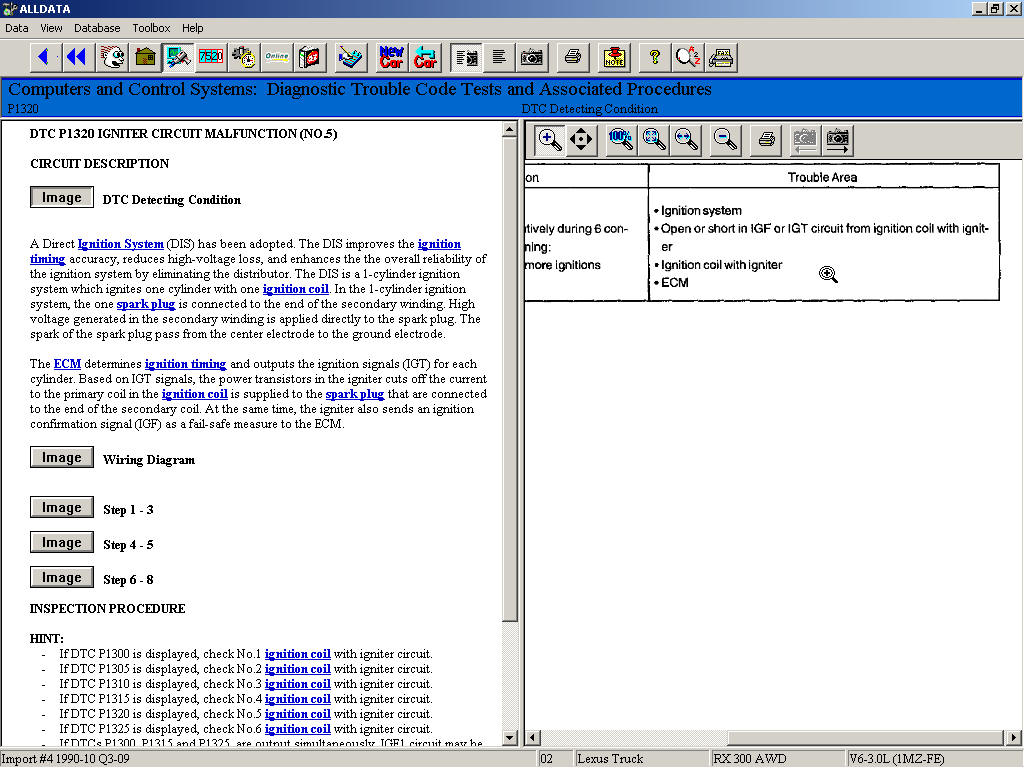The height and width of the screenshot is (768, 1024).
Task: Click the Online toolbar icon
Action: [277, 57]
